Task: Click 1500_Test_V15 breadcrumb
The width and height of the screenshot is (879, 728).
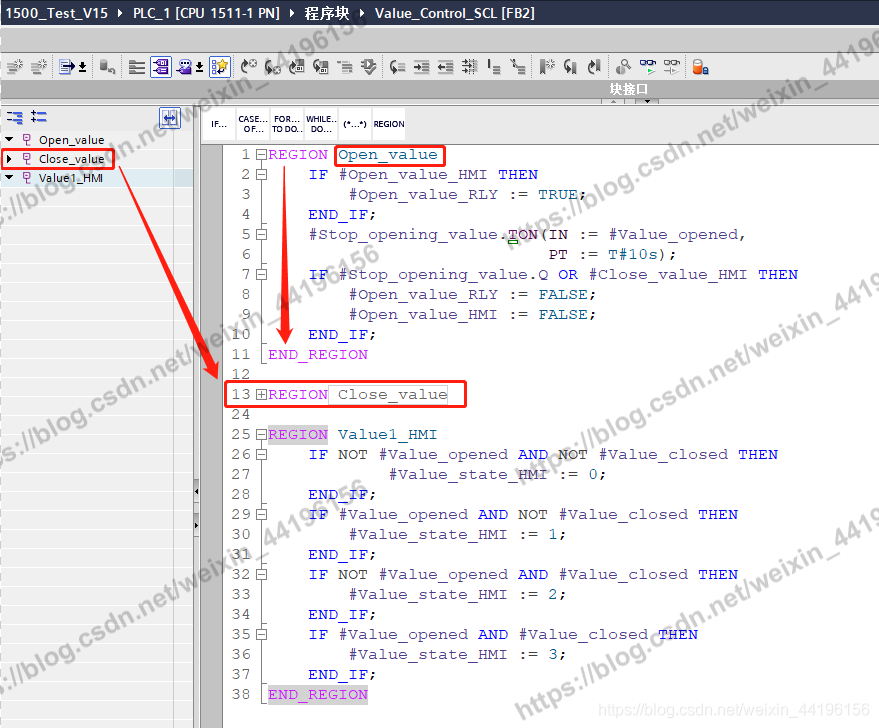Action: (57, 12)
